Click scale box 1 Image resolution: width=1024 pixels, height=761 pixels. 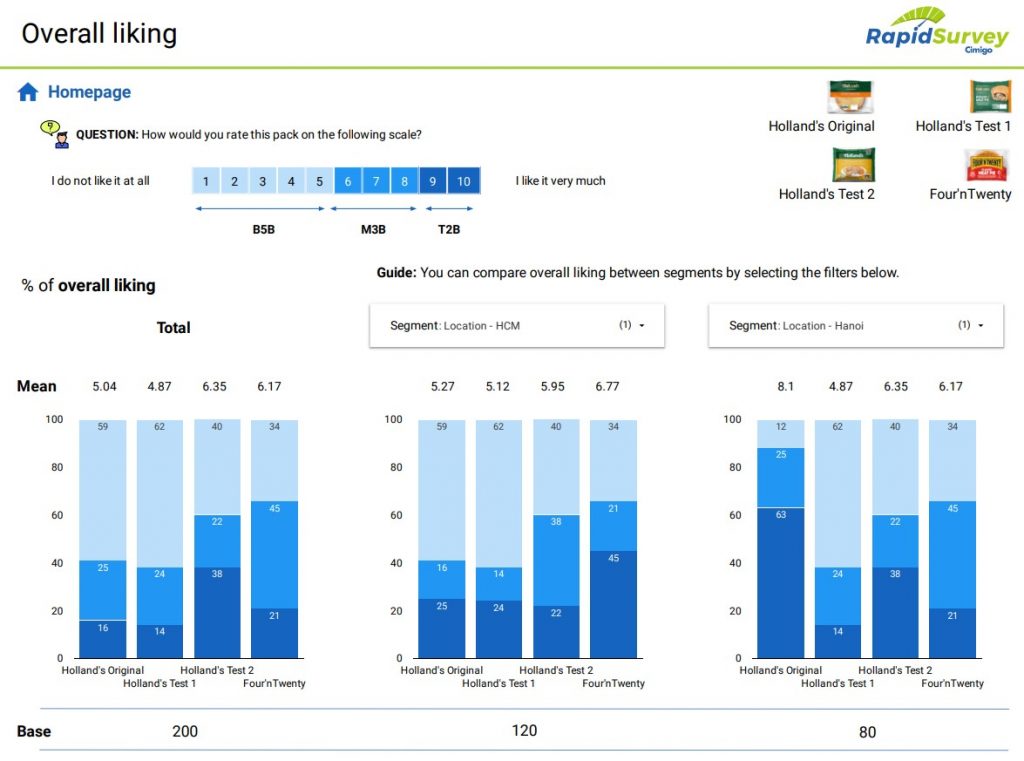pyautogui.click(x=206, y=181)
